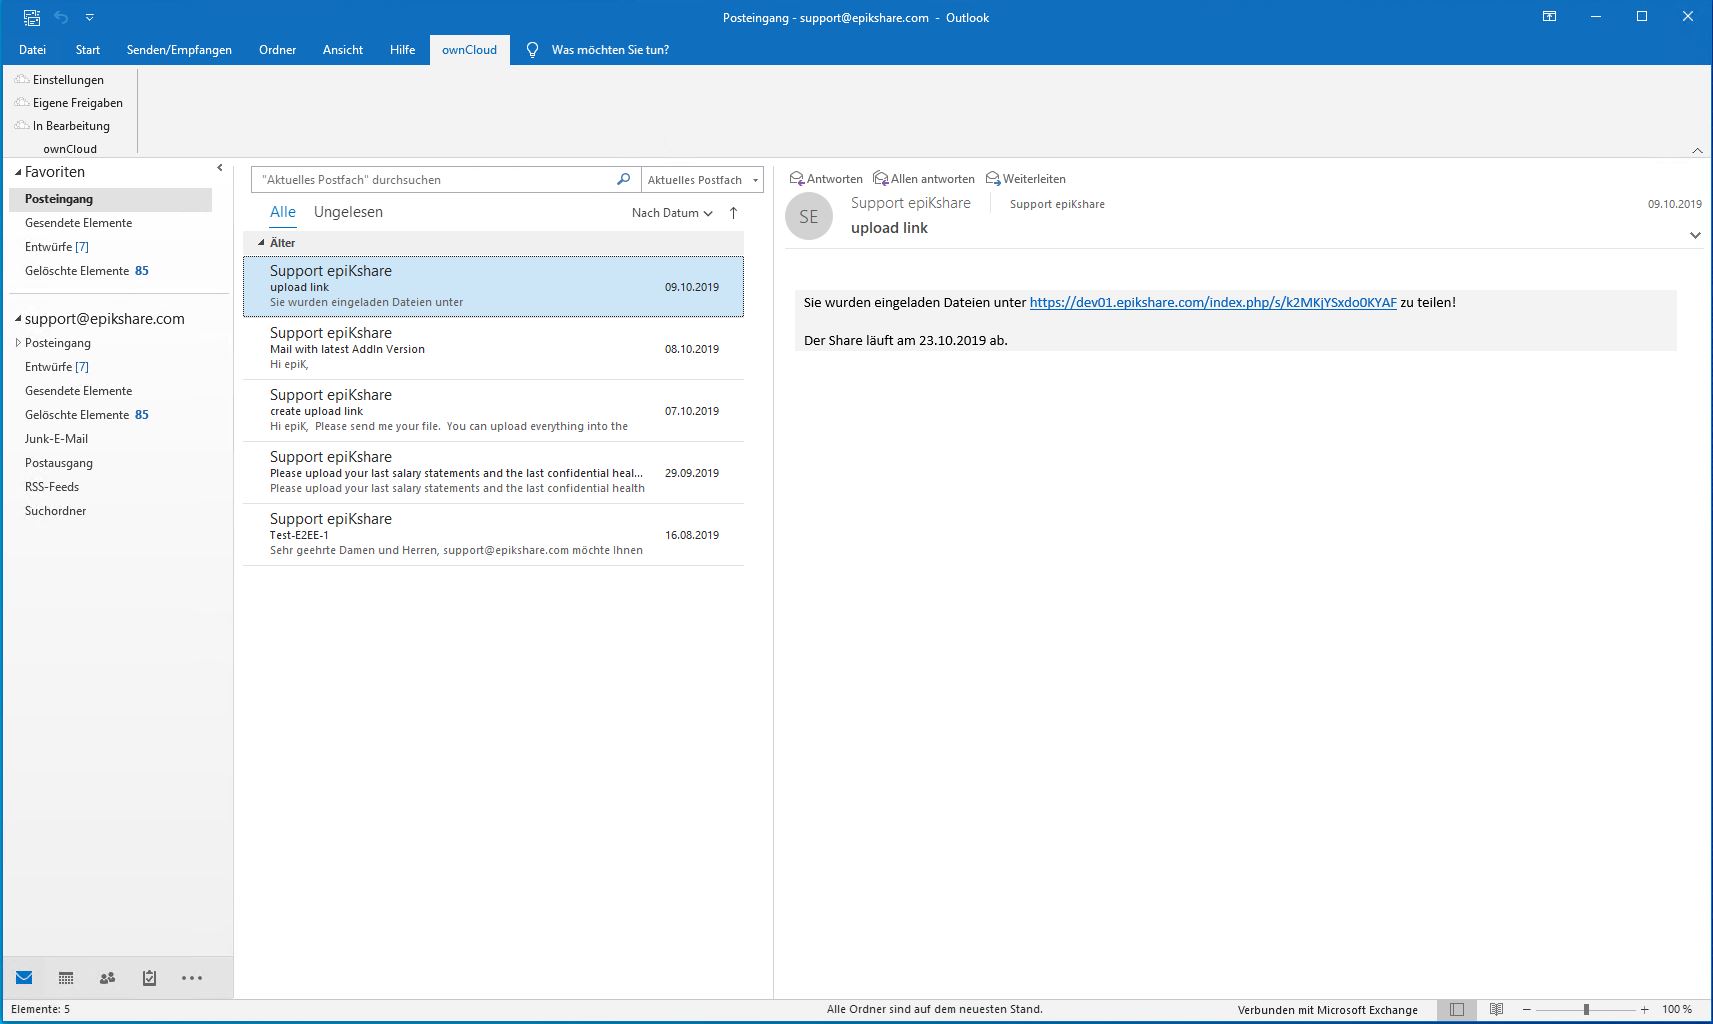Expand the account Posteingang subfolders
This screenshot has height=1024, width=1713.
[18, 343]
